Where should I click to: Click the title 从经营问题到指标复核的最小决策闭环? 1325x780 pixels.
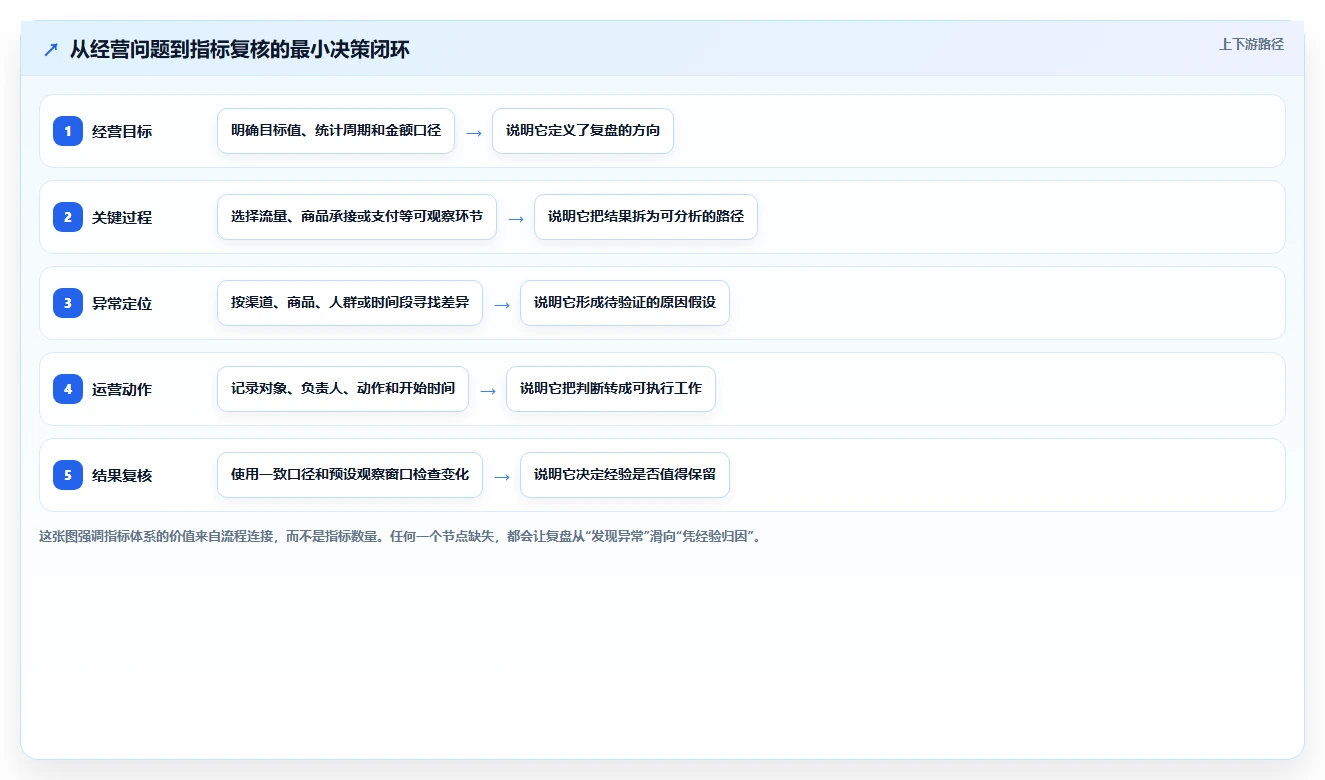click(240, 49)
